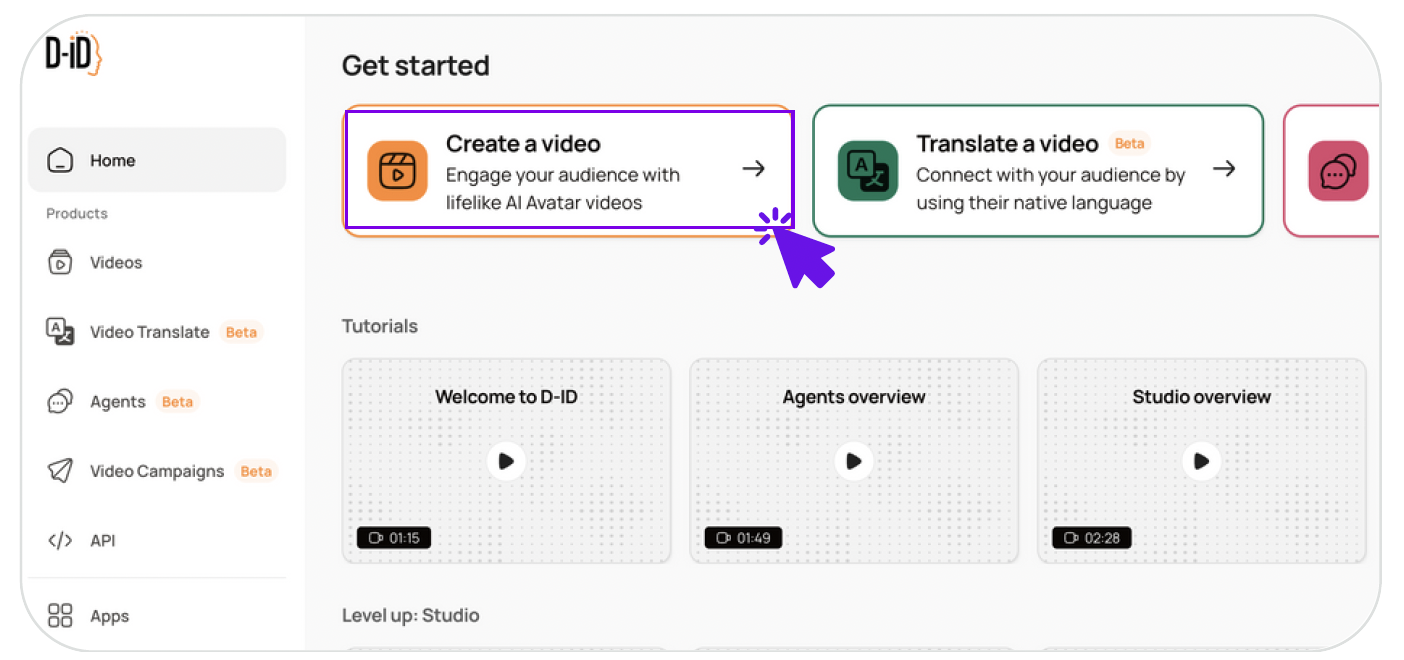Click the Video Translate sidebar icon
The image size is (1404, 660).
coord(61,332)
